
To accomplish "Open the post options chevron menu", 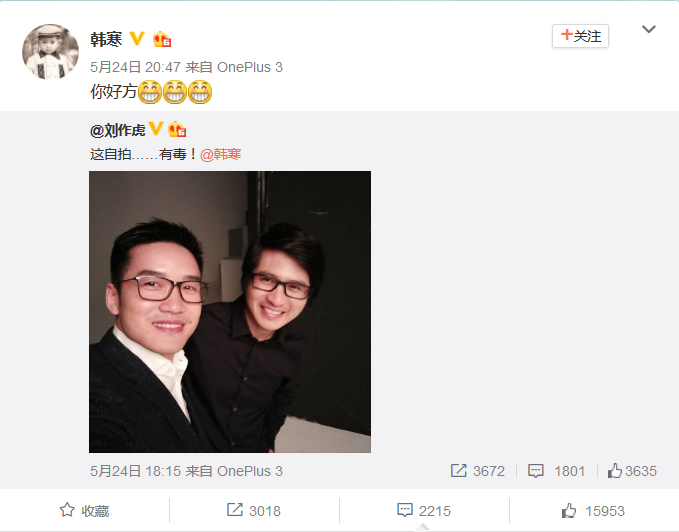I will tap(648, 29).
